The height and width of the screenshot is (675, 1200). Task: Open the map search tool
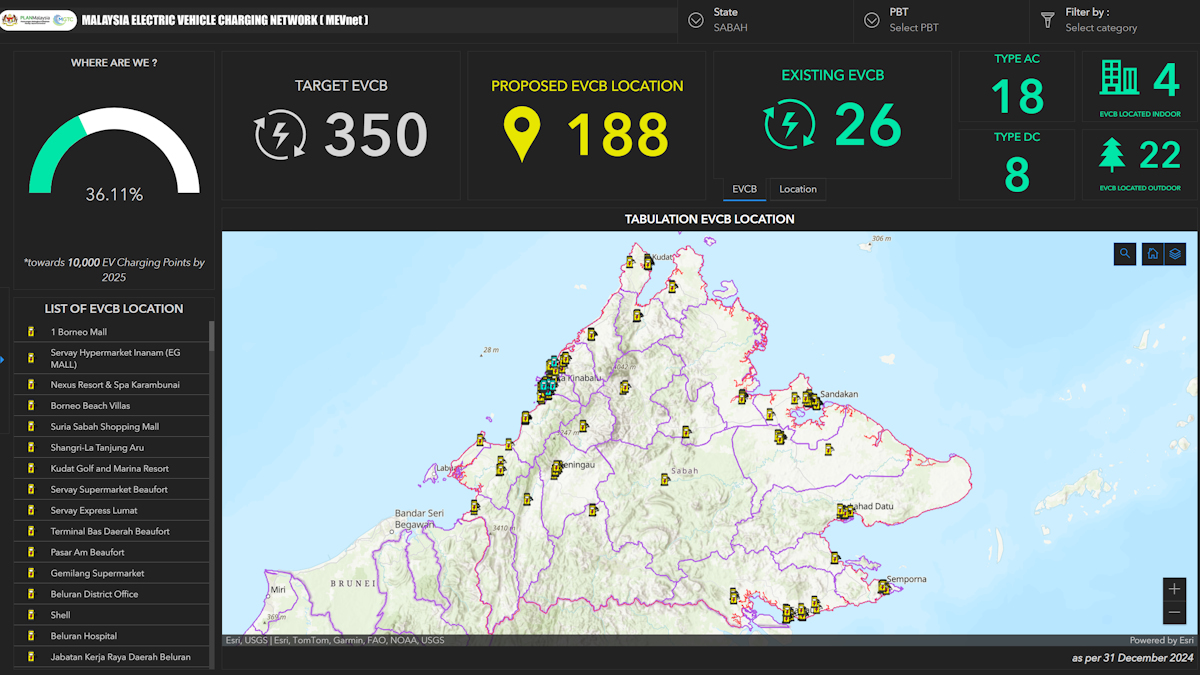[x=1125, y=254]
